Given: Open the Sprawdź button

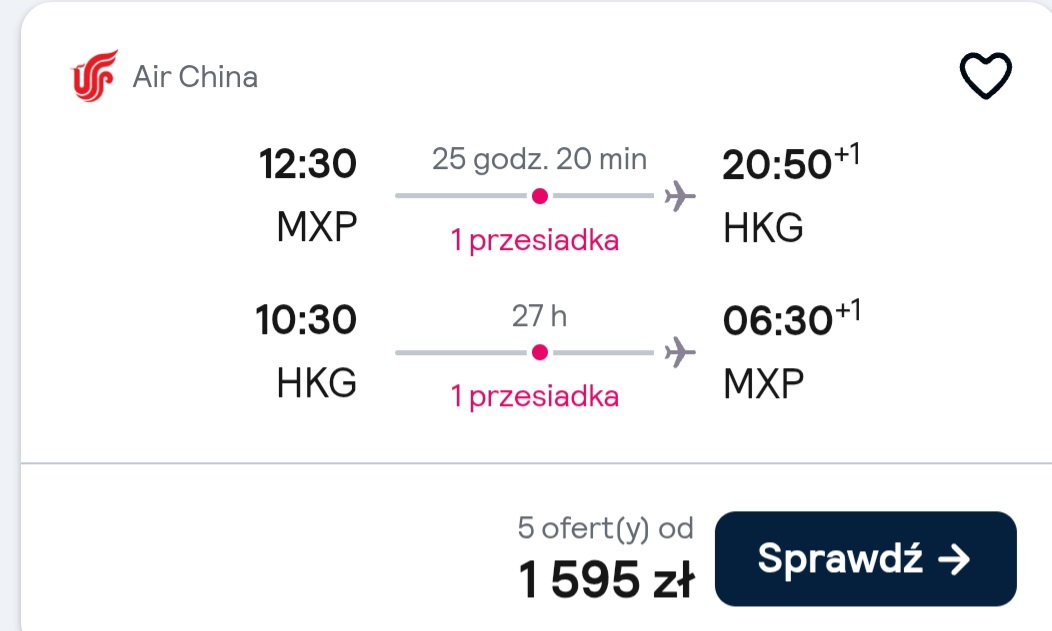Looking at the screenshot, I should (865, 559).
